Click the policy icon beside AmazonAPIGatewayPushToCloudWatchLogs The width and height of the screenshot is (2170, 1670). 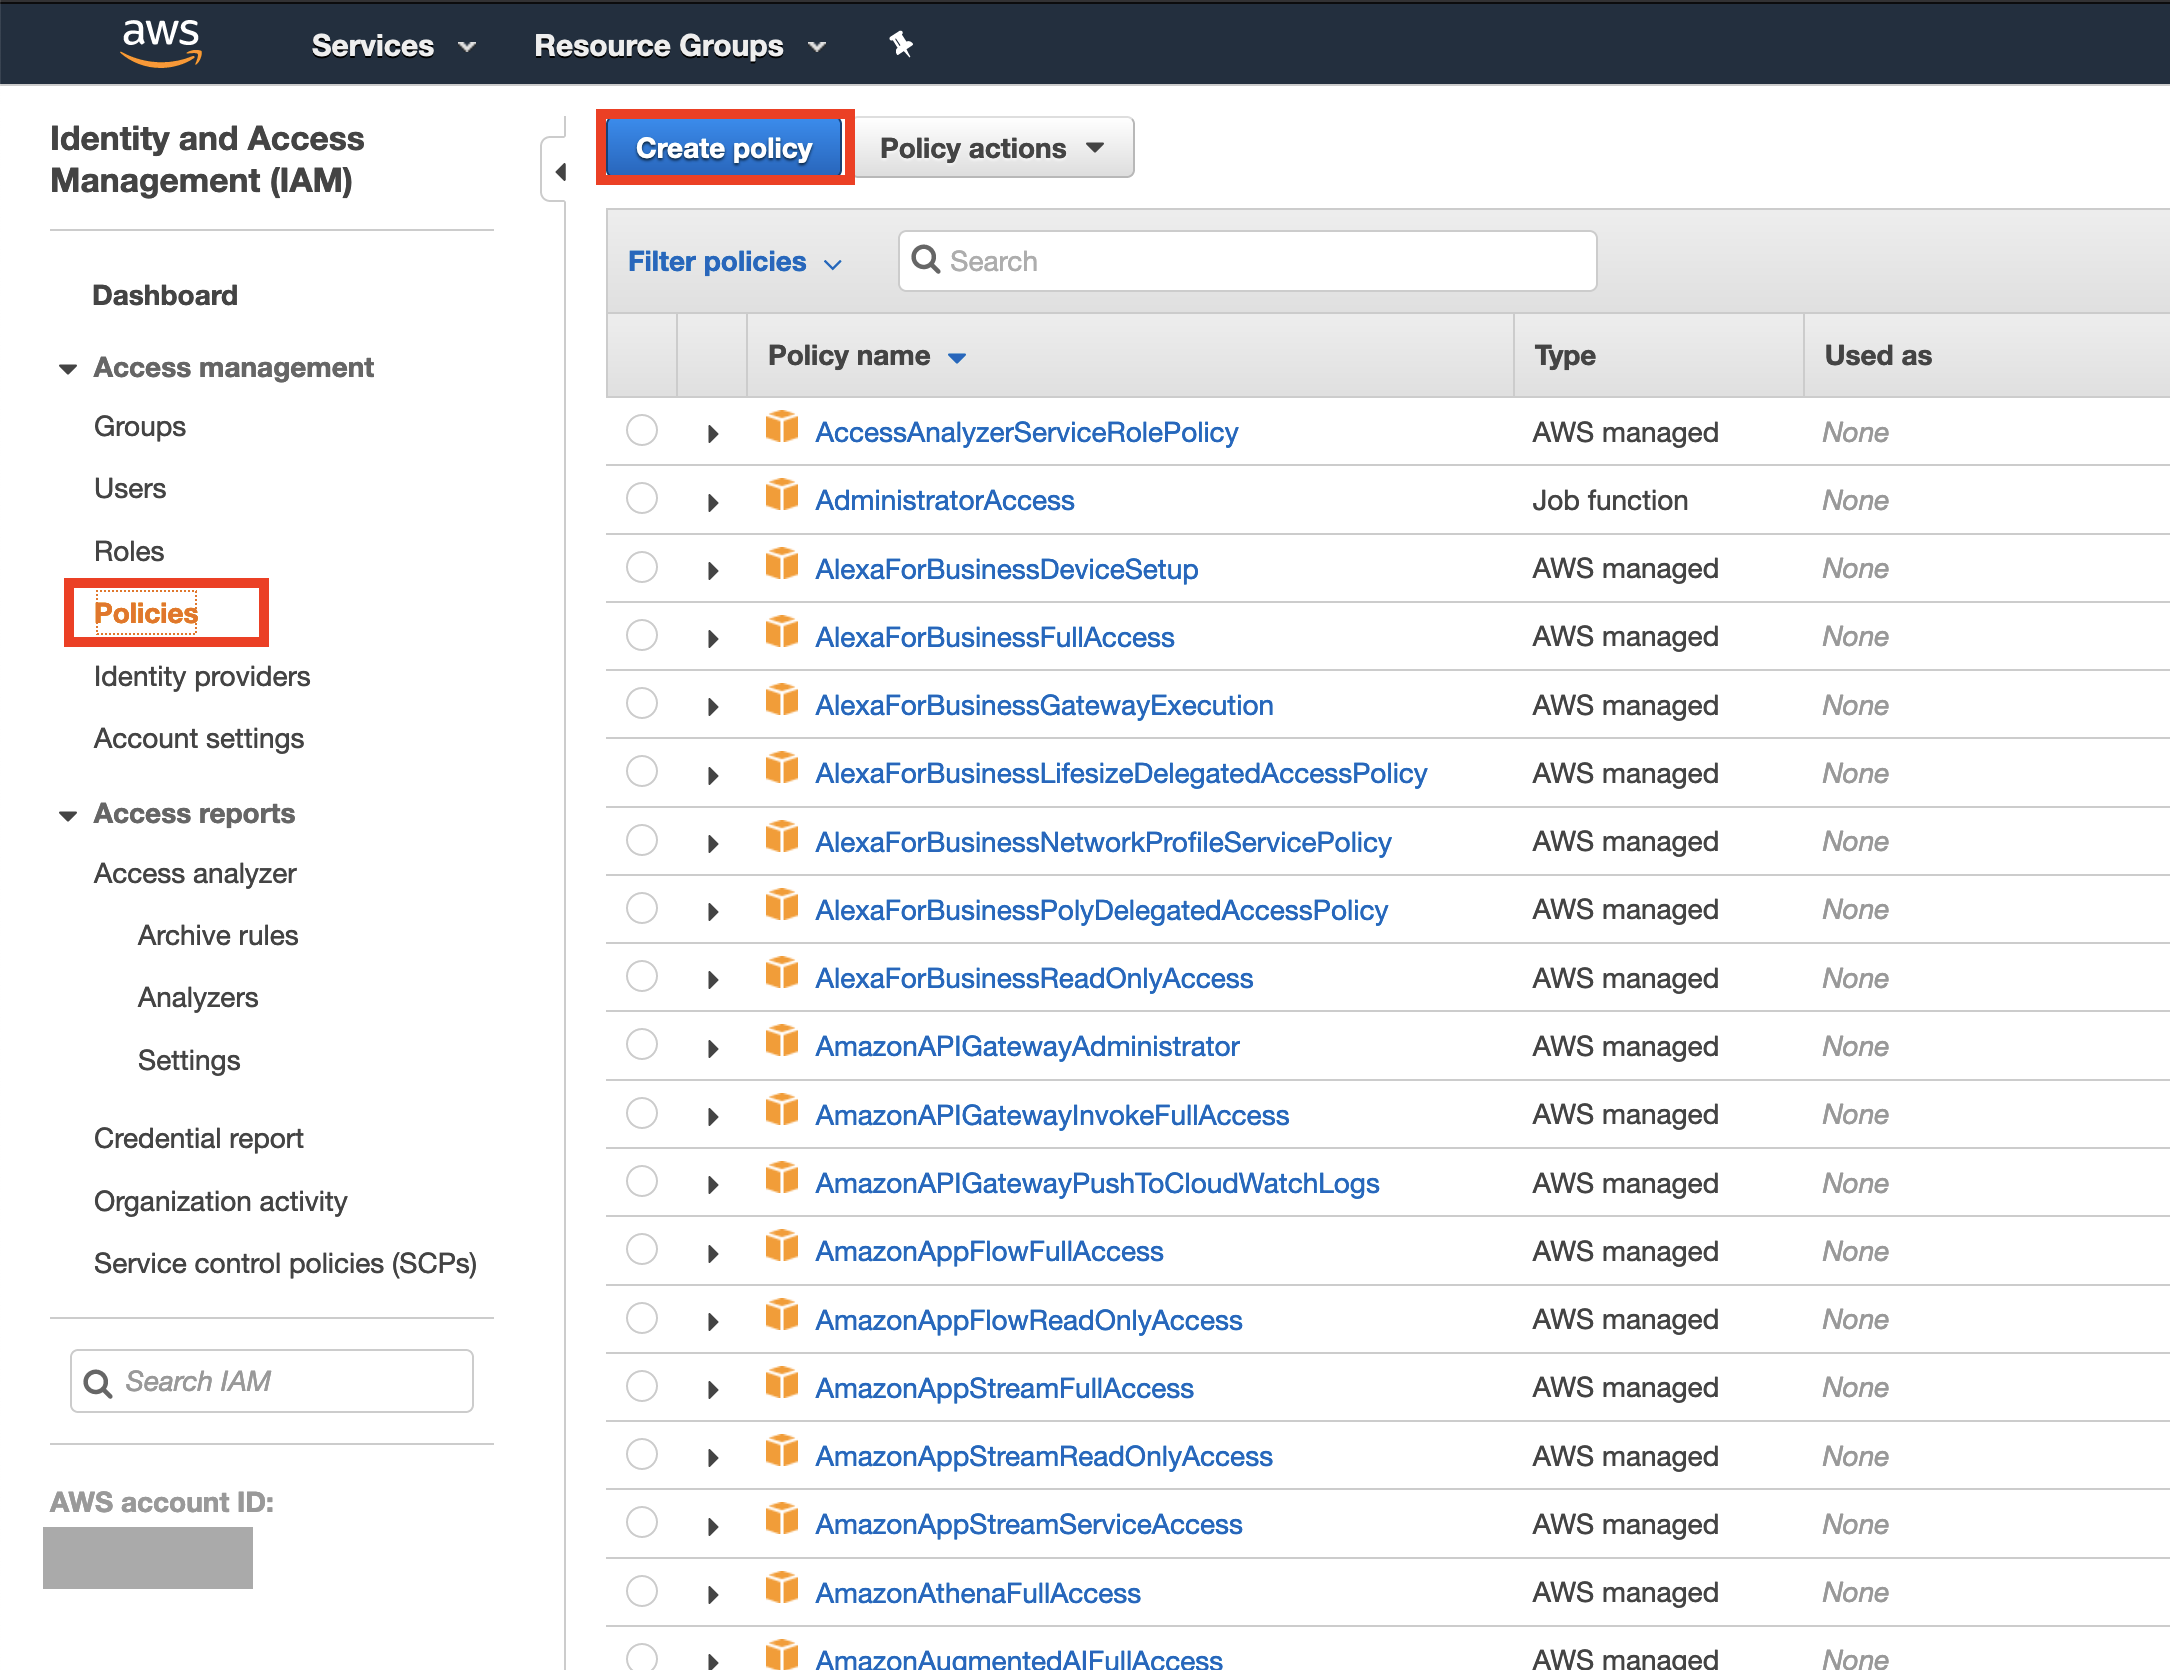(x=782, y=1179)
